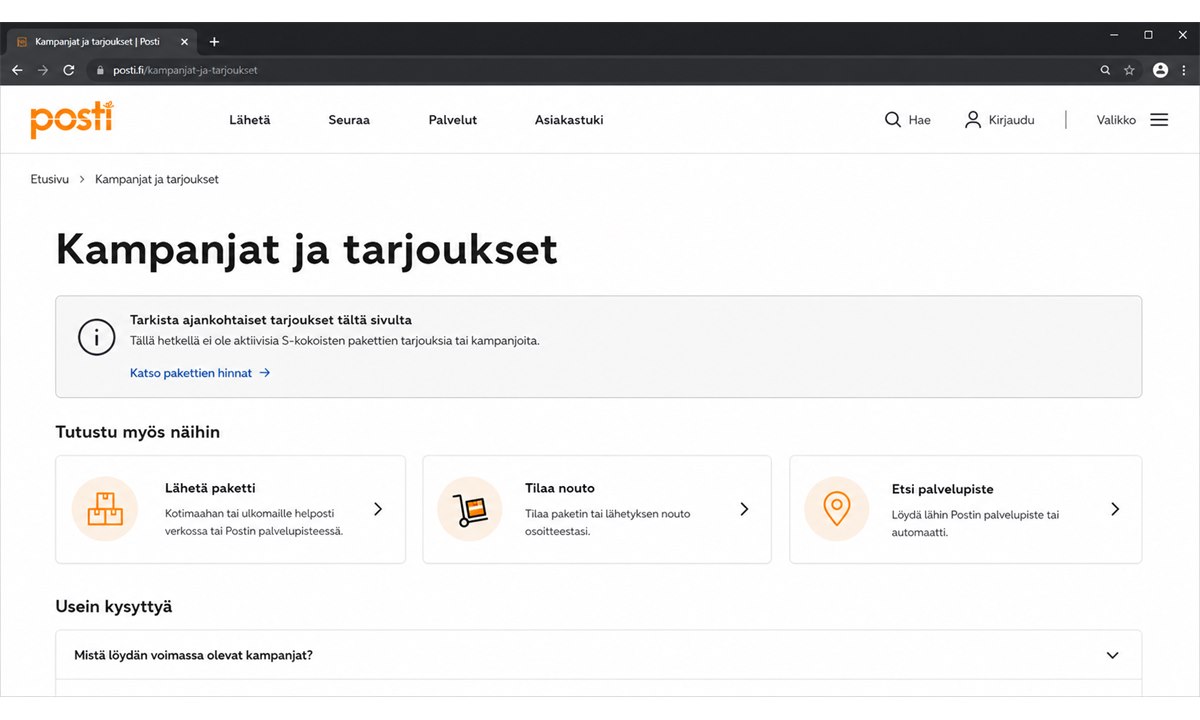Open the search magnifier icon beside Hae
The image size is (1200, 720).
pos(893,120)
